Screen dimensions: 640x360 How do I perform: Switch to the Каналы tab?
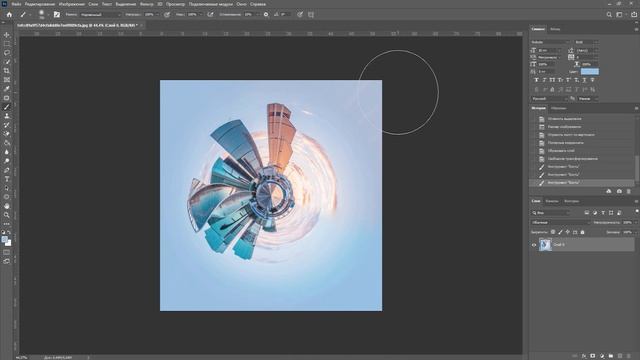(552, 201)
